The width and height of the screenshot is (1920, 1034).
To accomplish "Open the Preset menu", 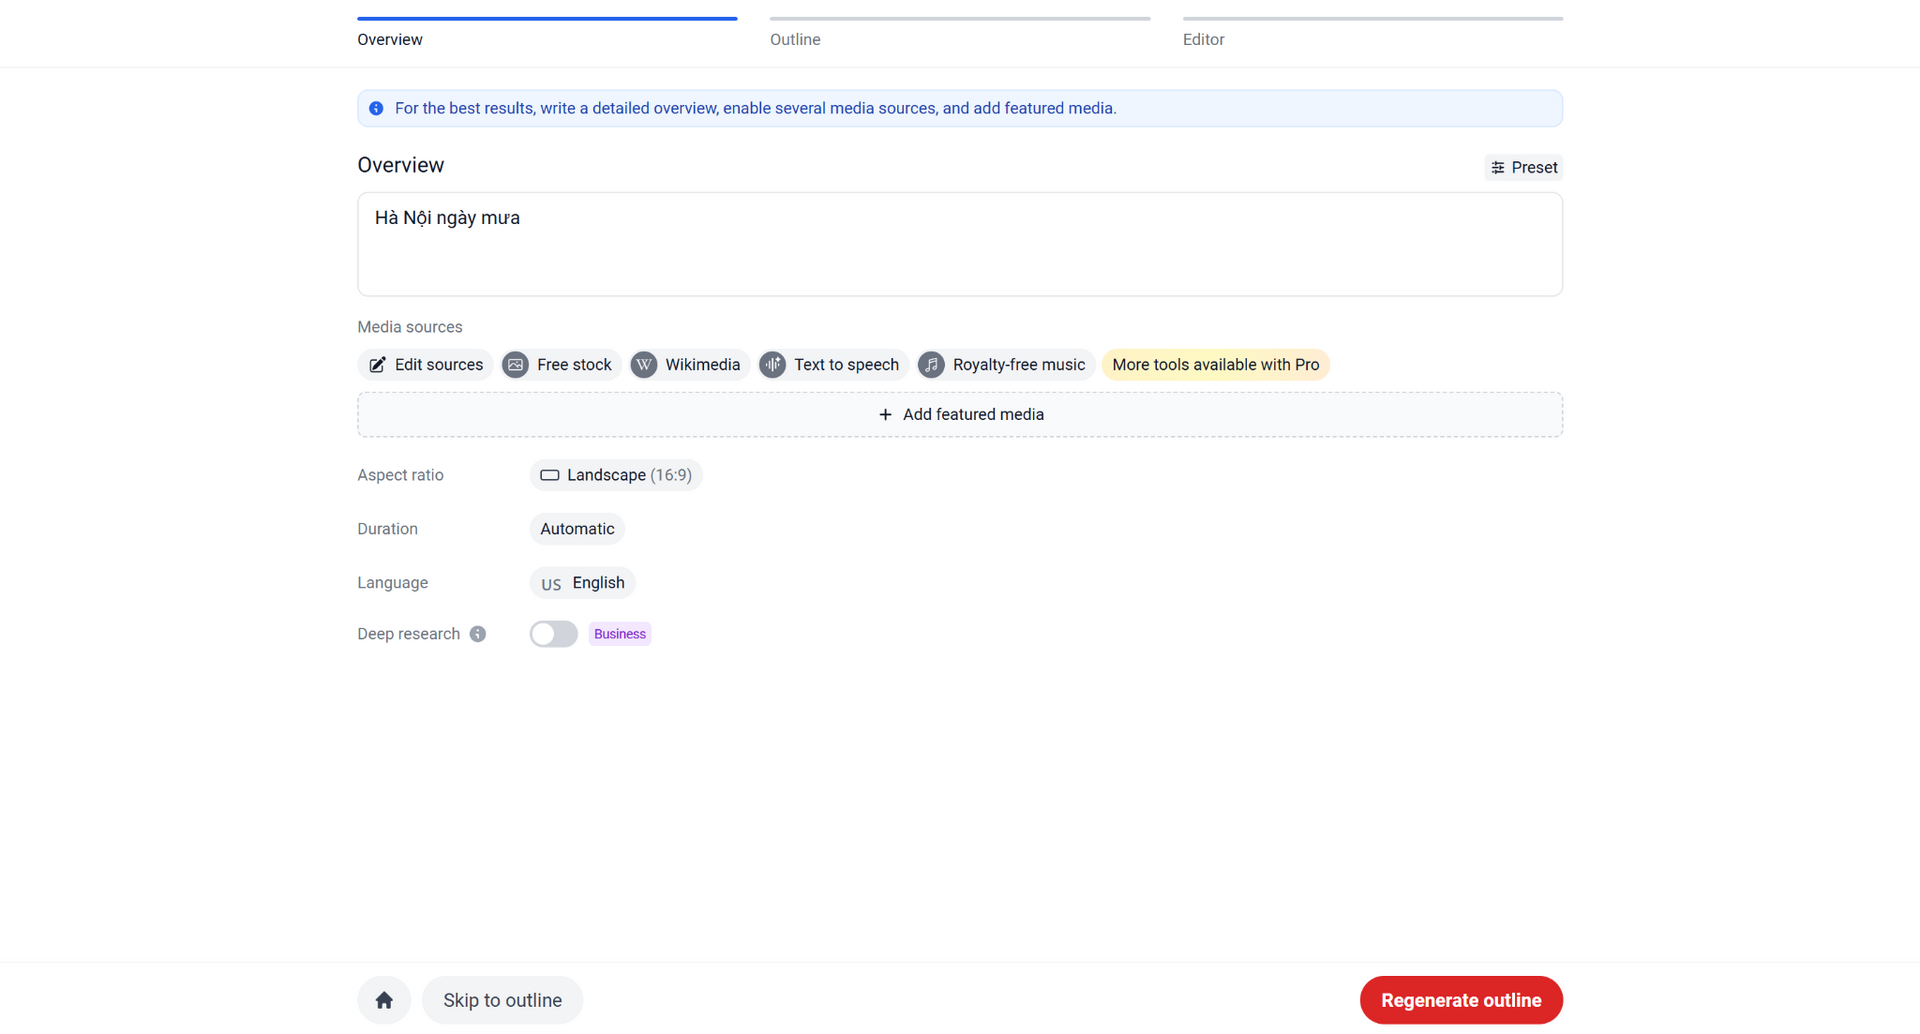I will coord(1524,168).
